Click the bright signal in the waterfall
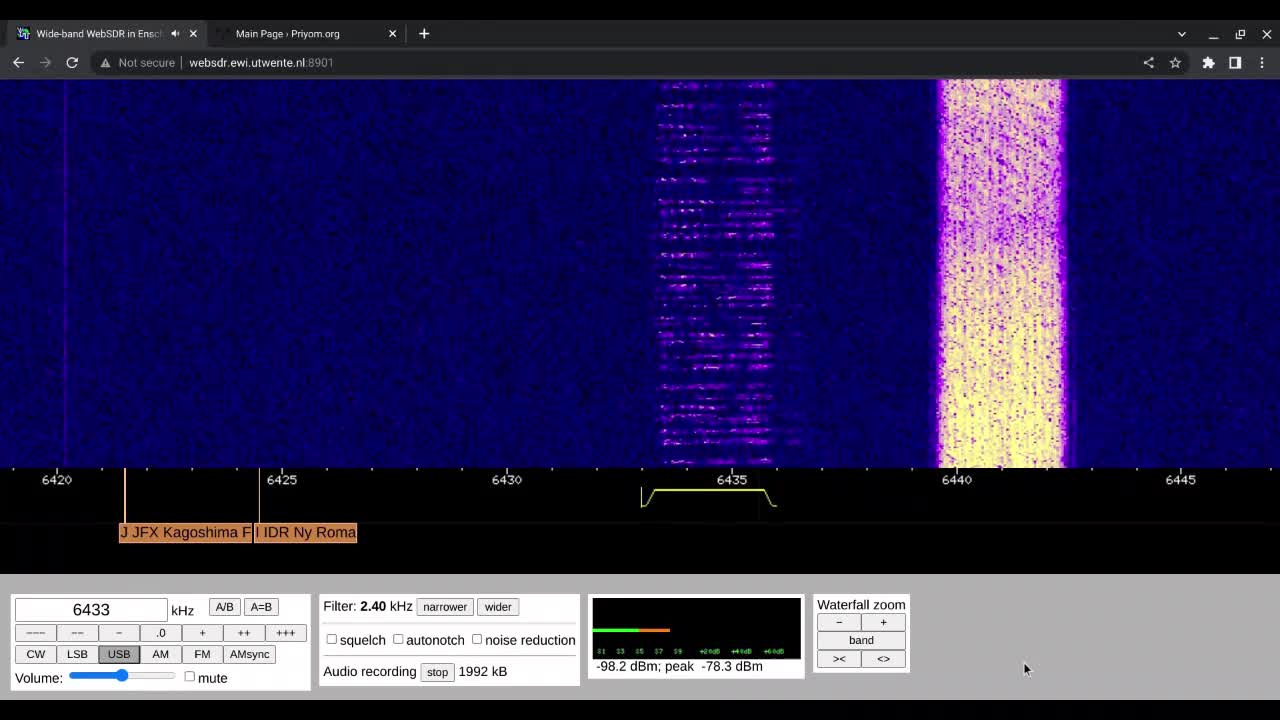 pos(1001,273)
